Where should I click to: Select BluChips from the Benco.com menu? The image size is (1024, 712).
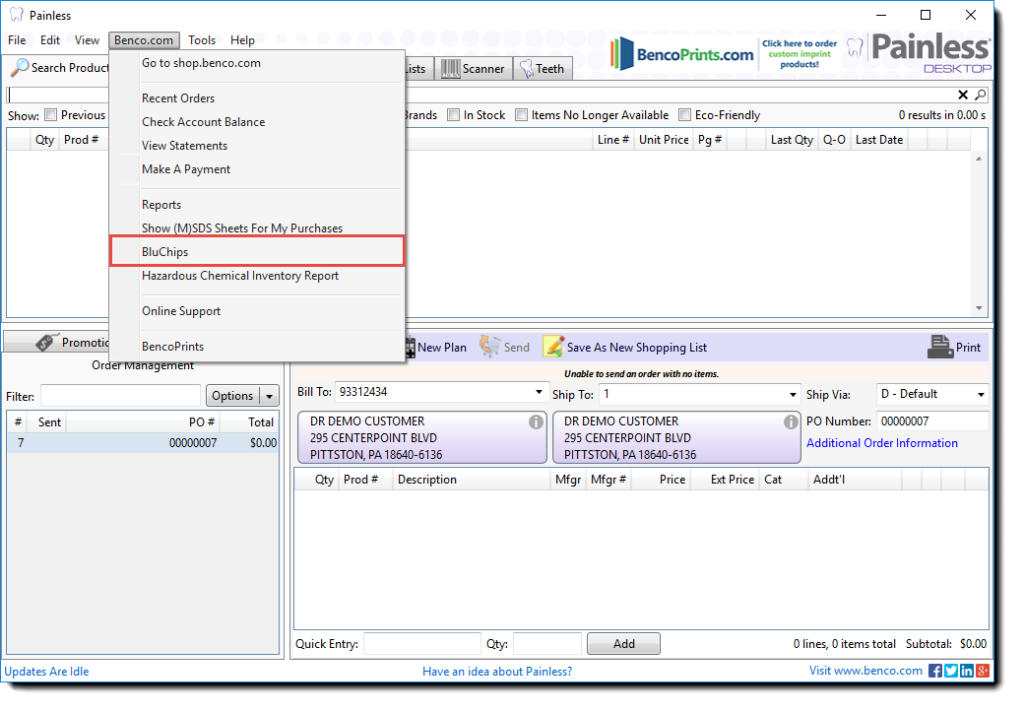[x=165, y=252]
